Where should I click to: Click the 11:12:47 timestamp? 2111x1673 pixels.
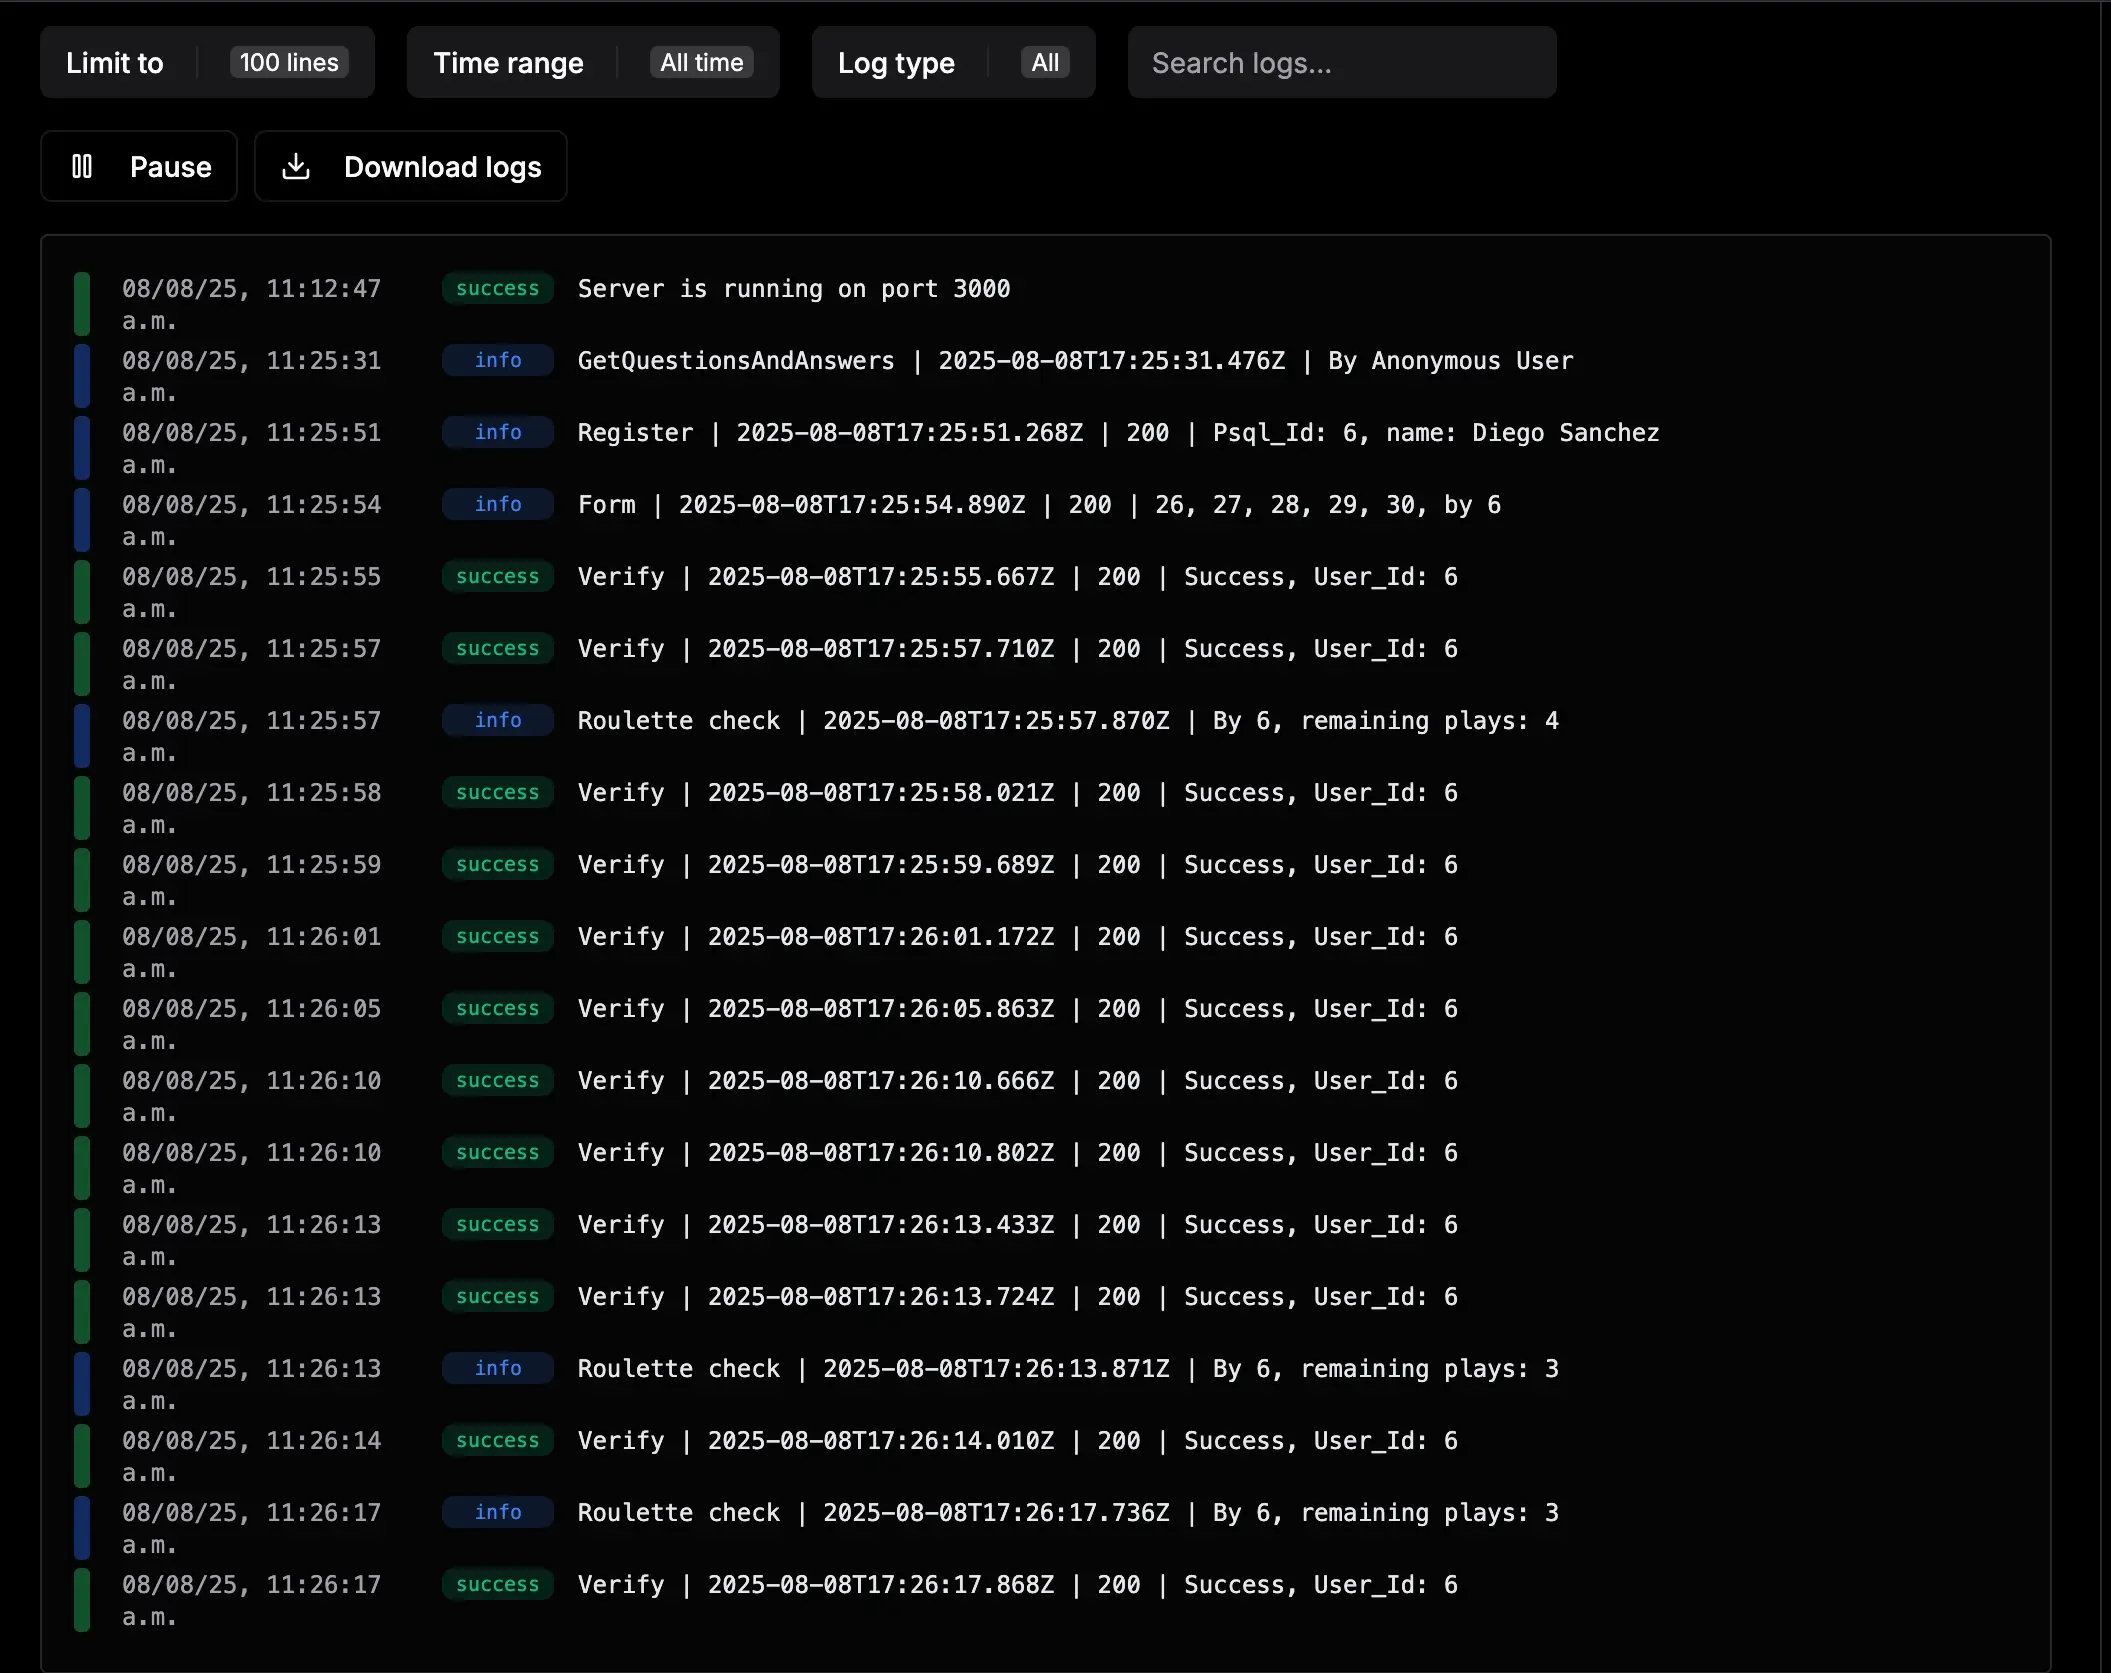tap(251, 305)
